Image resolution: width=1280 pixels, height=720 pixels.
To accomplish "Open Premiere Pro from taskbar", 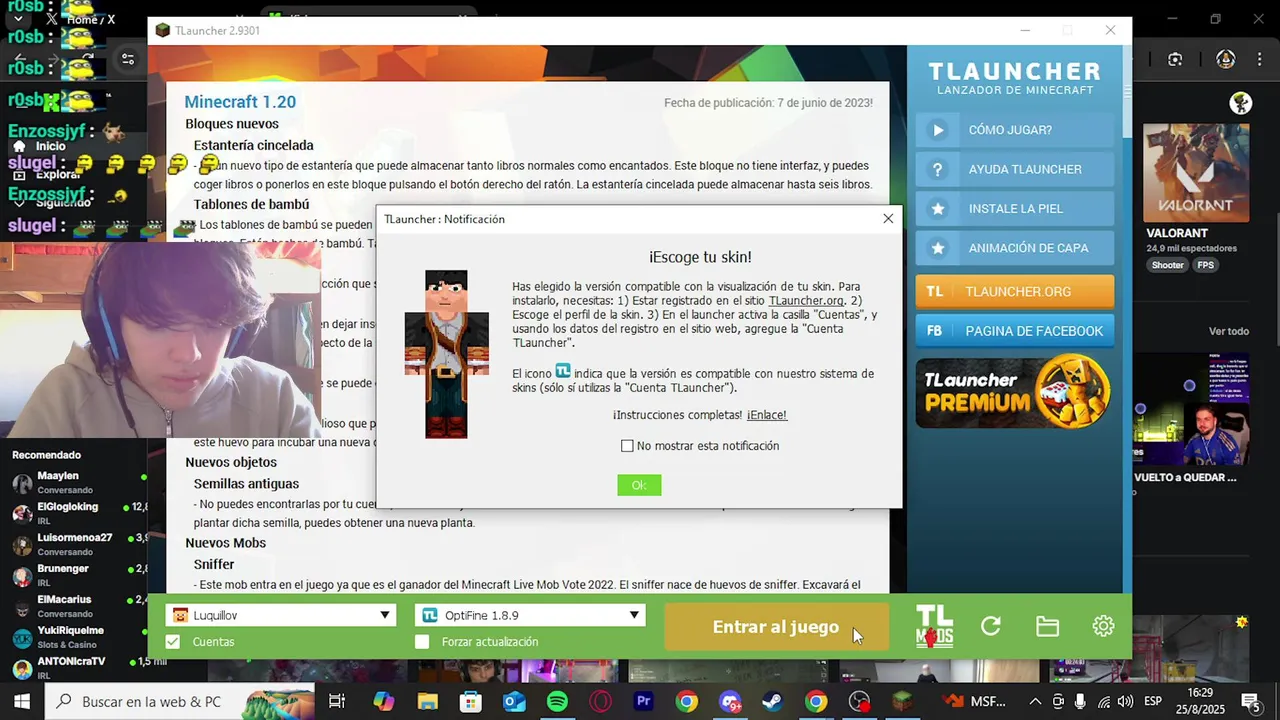I will 644,702.
